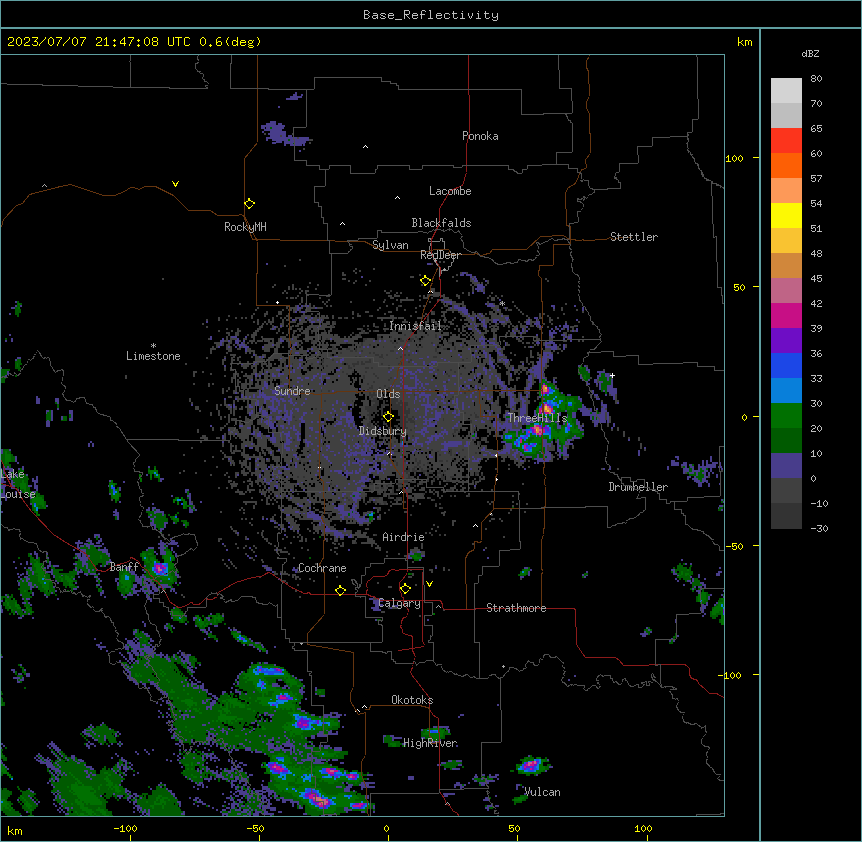
Task: Click the Base_Reflectivity title
Action: tap(431, 15)
